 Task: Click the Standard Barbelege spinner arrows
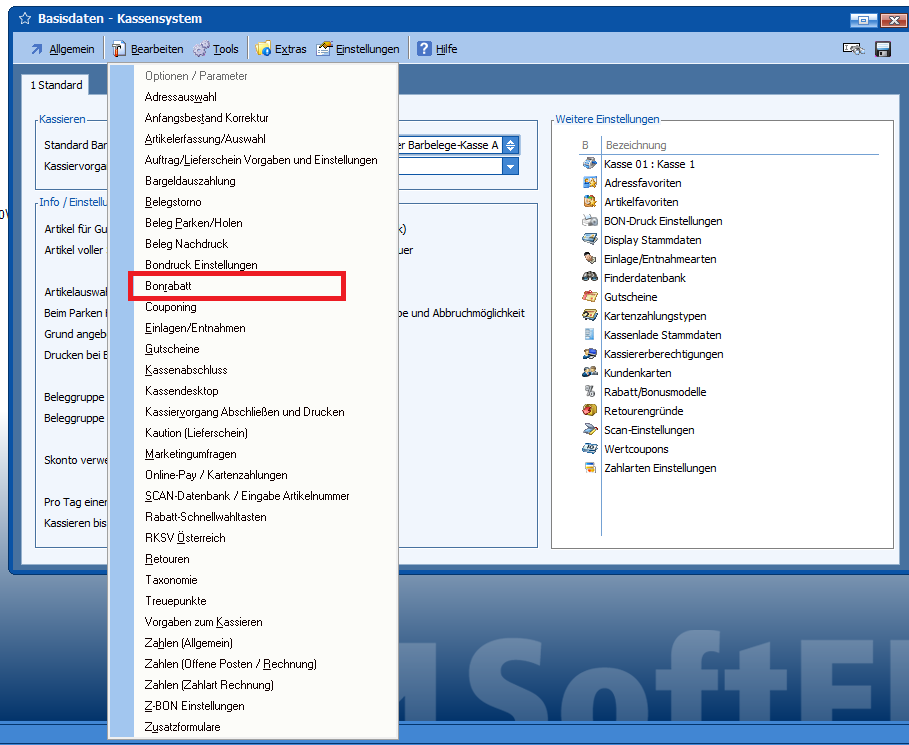pyautogui.click(x=510, y=145)
